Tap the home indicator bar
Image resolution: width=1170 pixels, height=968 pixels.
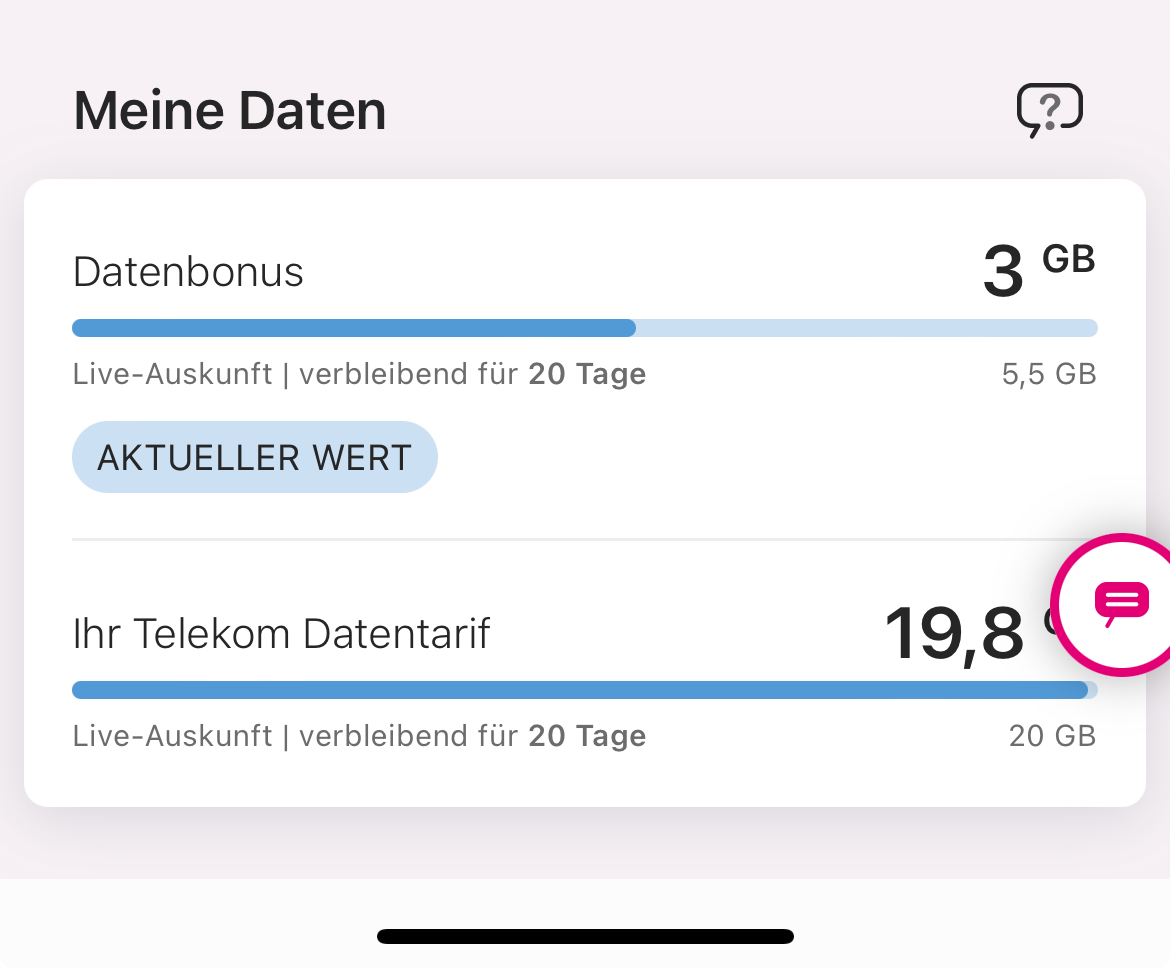pyautogui.click(x=585, y=937)
